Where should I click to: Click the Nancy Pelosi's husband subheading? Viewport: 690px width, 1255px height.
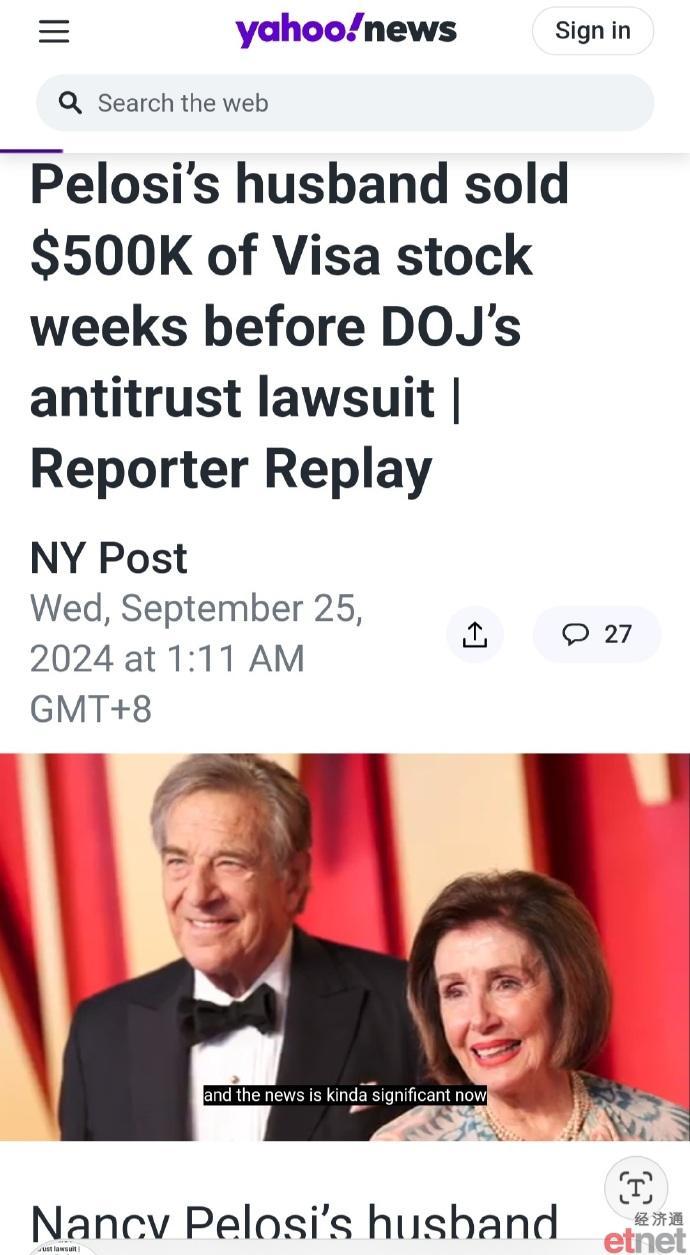294,1224
